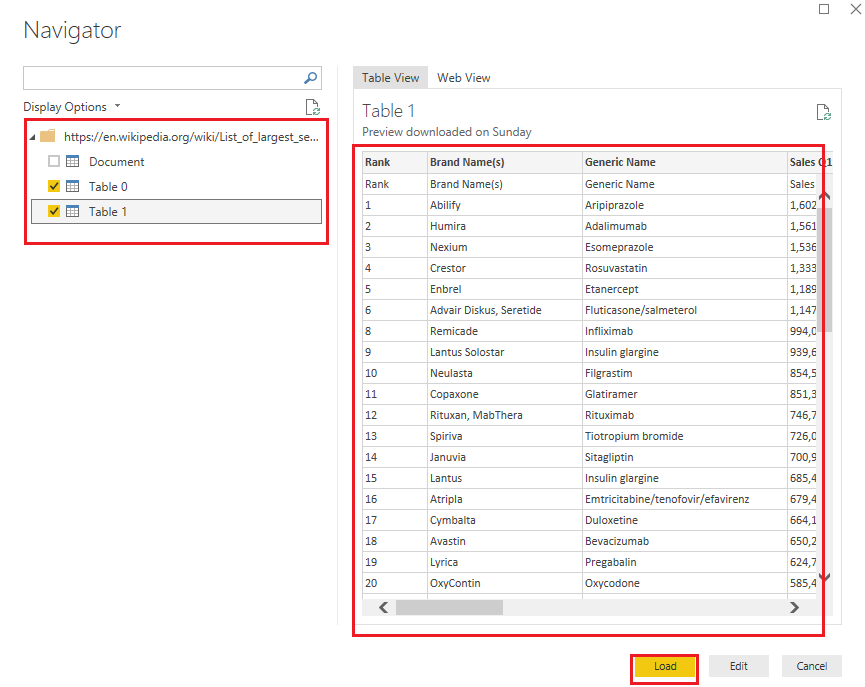Maximize the Navigator window
This screenshot has height=687, width=865.
(824, 9)
